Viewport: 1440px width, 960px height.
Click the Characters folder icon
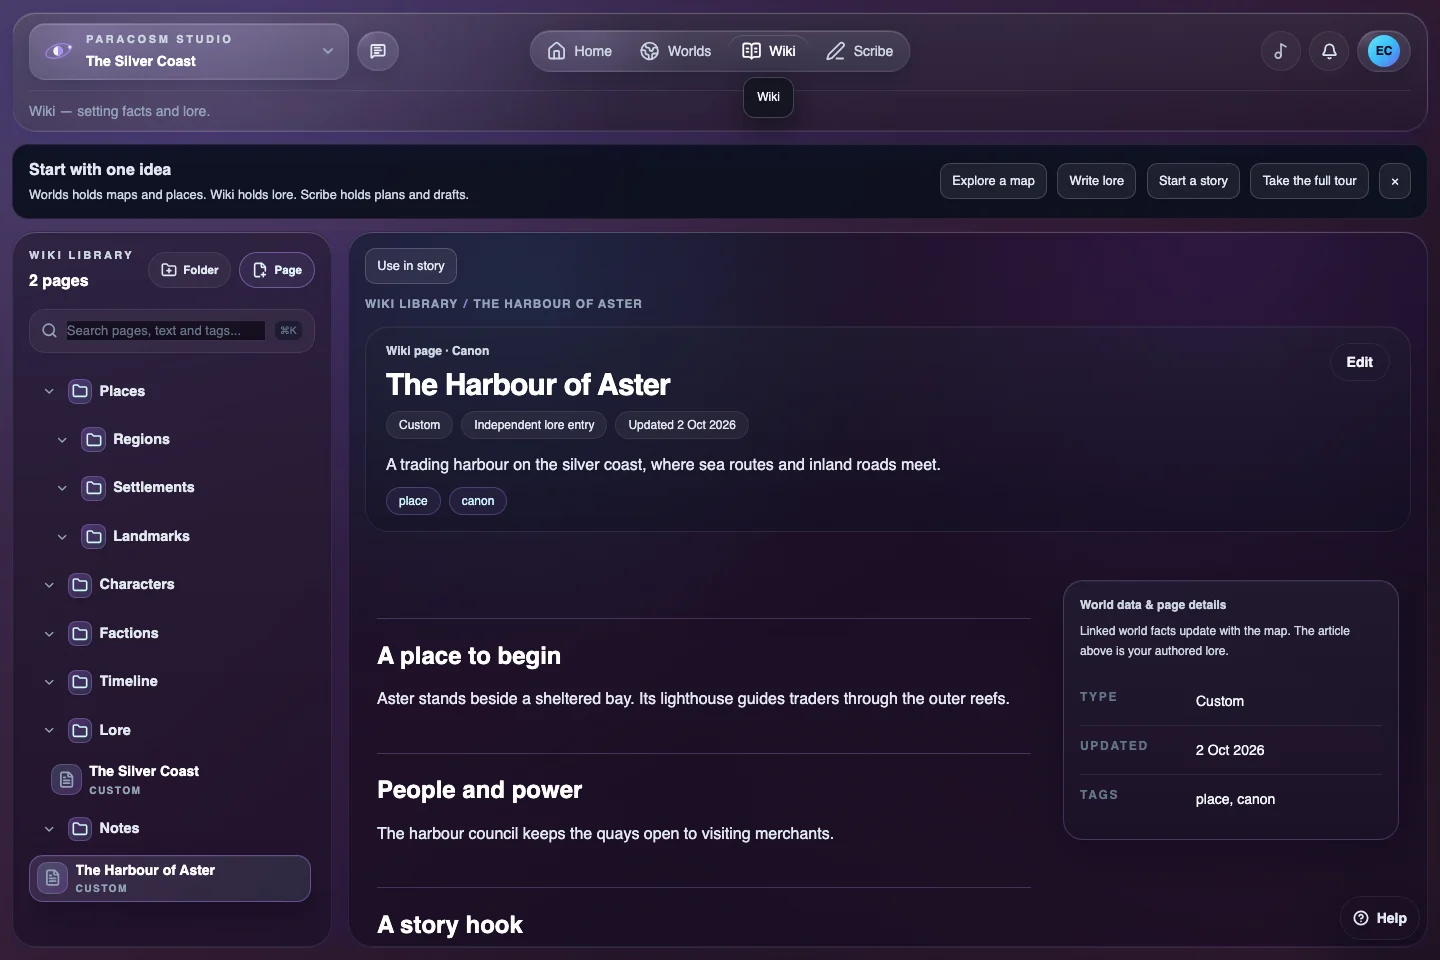80,585
